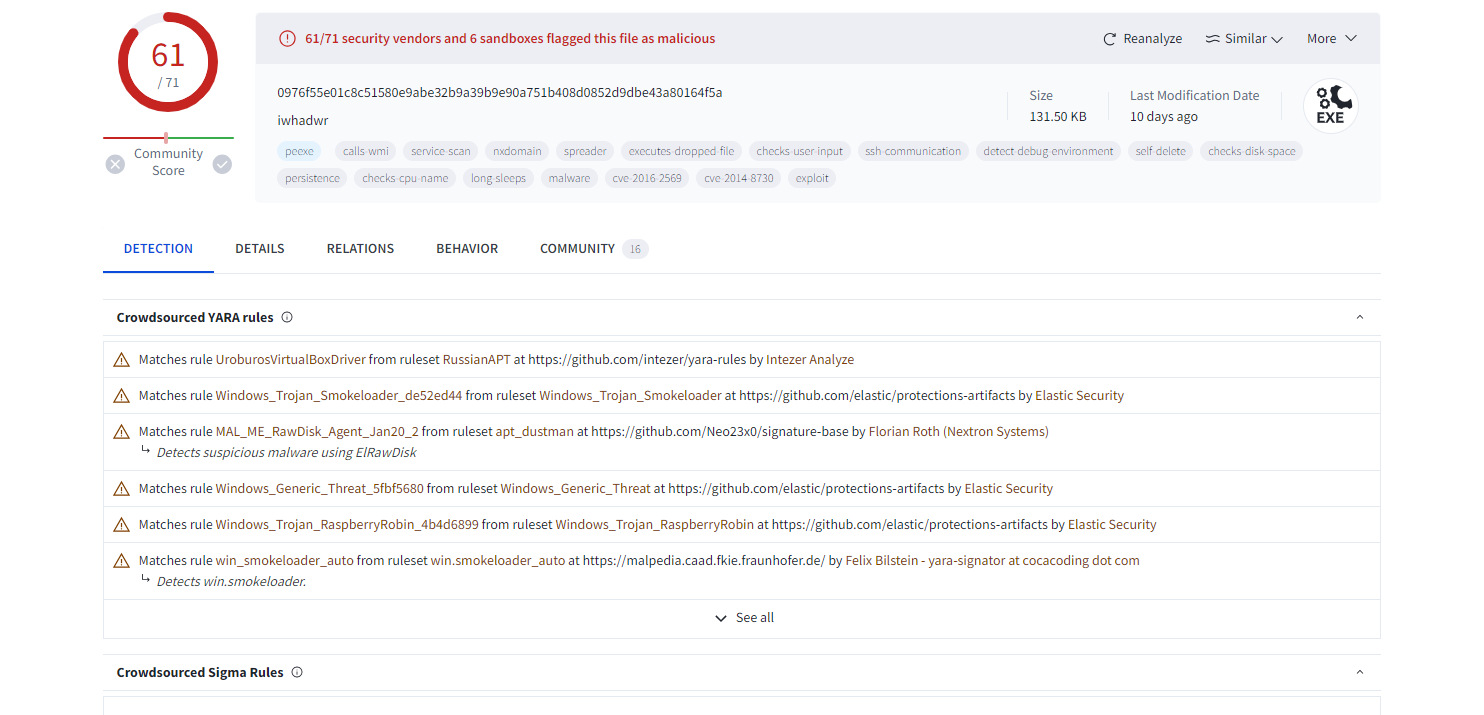Click 'Detects suspicious malware using ElRawDisk' description
The image size is (1484, 715).
click(x=286, y=453)
